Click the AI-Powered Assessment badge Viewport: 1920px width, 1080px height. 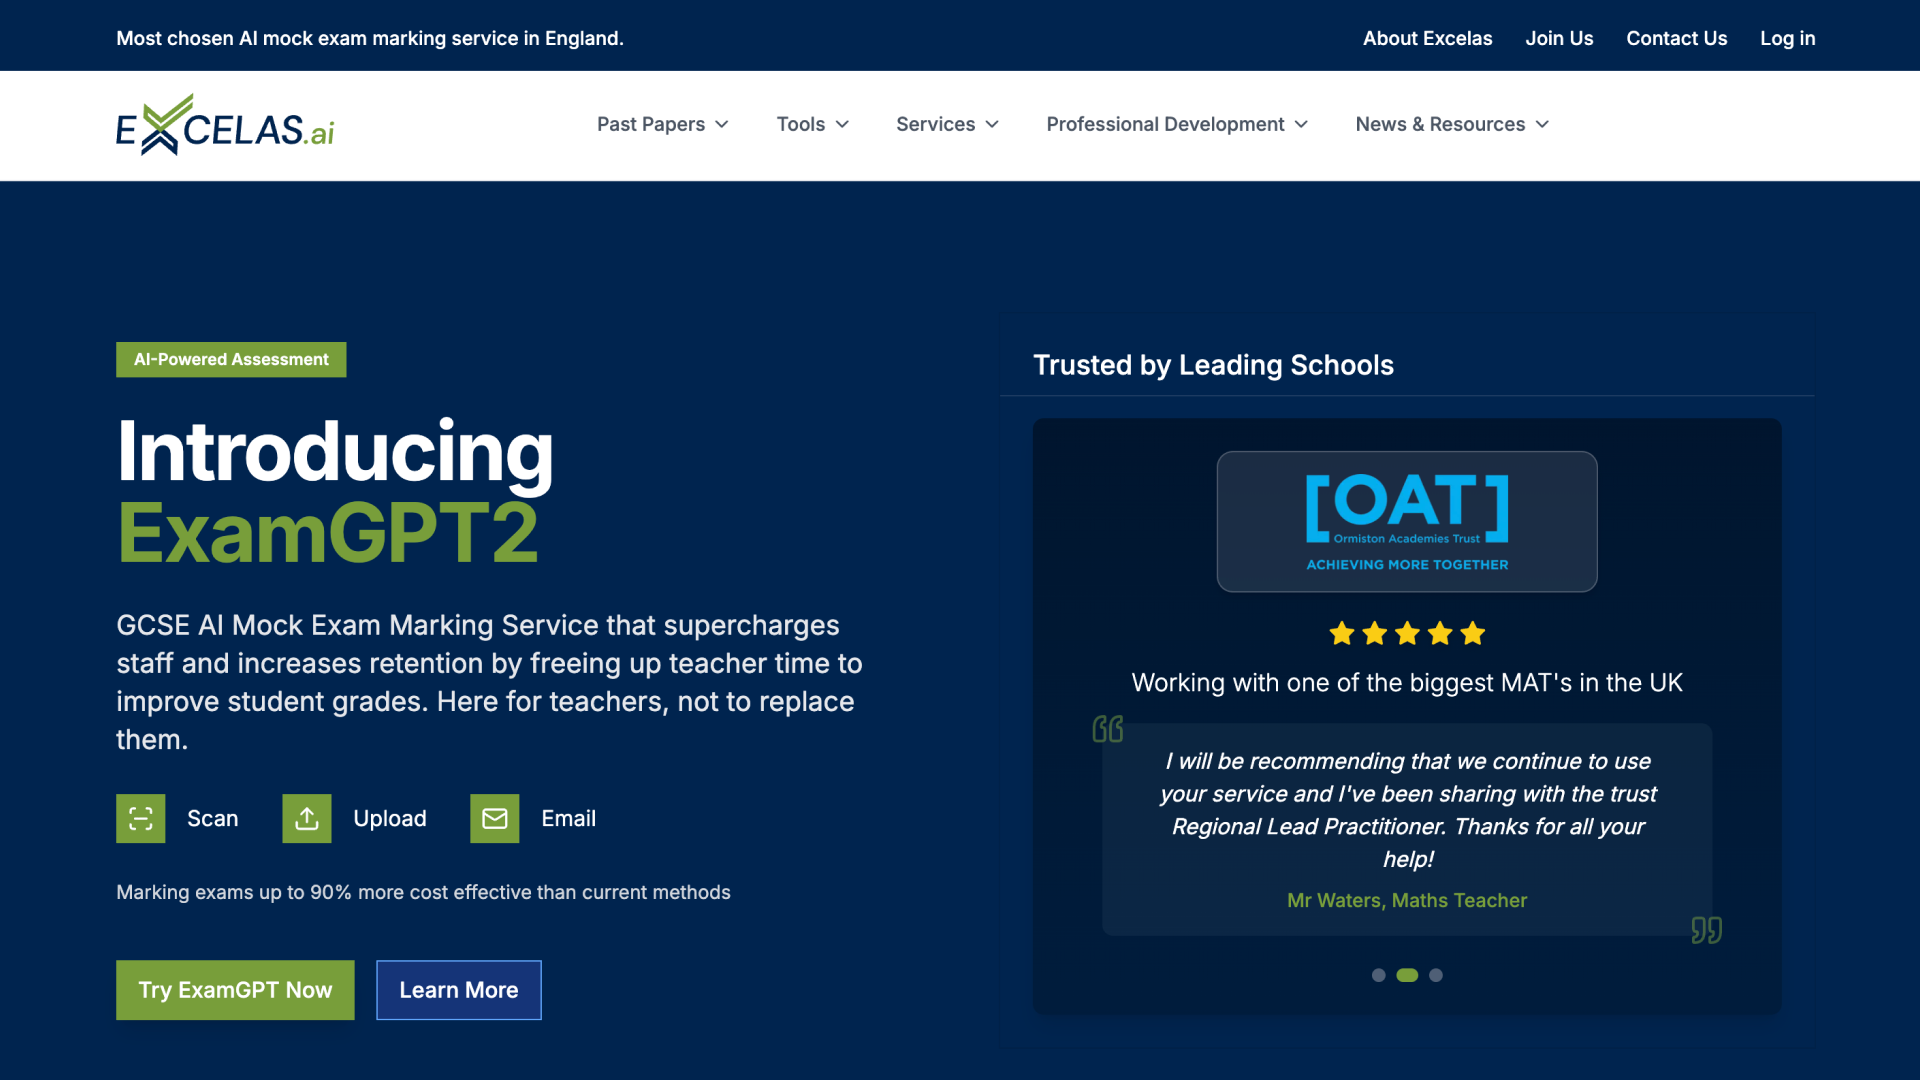231,360
